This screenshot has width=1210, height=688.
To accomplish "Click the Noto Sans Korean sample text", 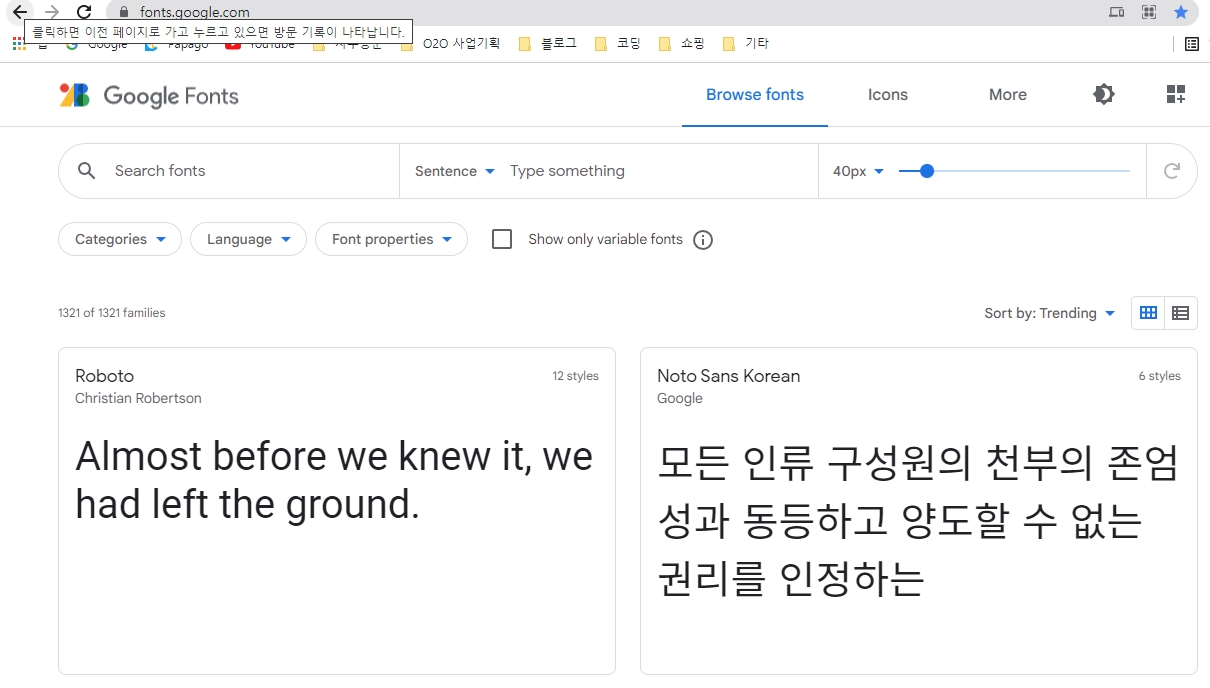I will (918, 521).
